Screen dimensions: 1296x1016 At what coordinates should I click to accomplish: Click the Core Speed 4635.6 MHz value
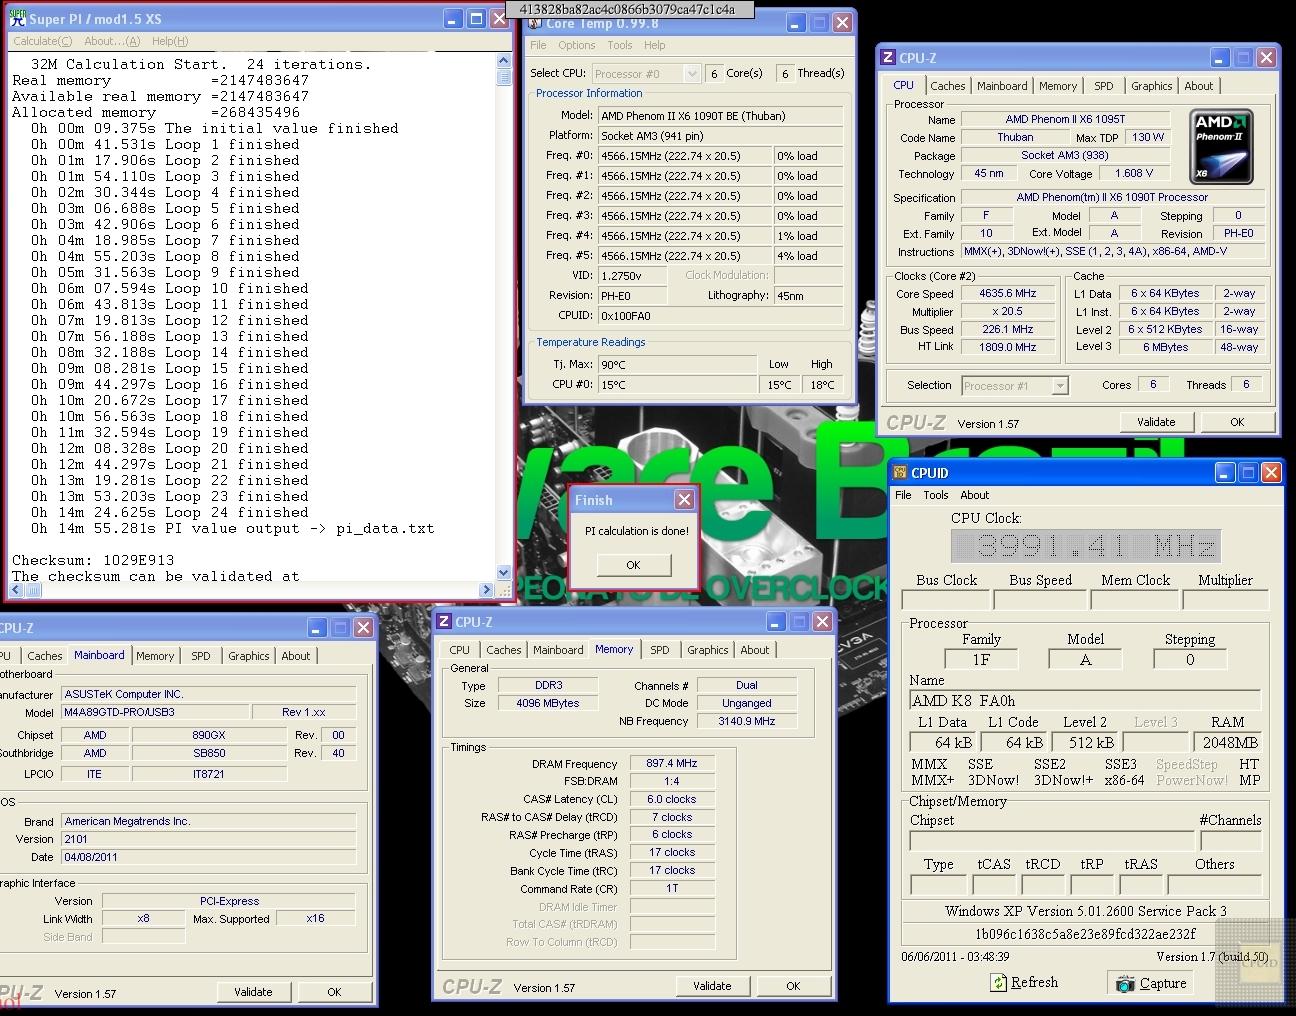[1008, 294]
